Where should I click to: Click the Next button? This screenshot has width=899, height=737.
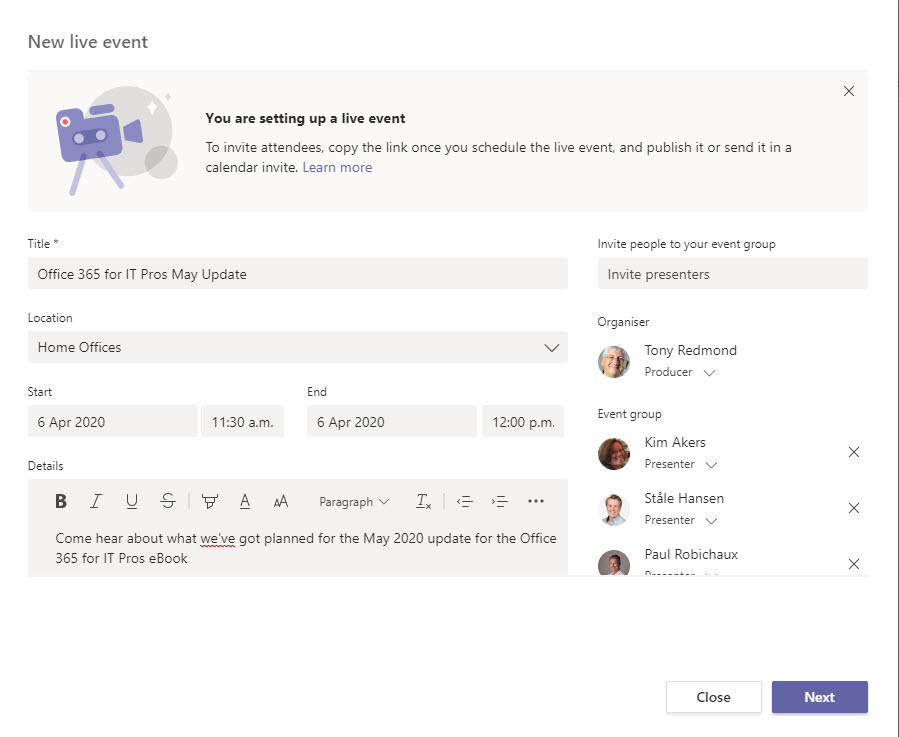click(819, 697)
